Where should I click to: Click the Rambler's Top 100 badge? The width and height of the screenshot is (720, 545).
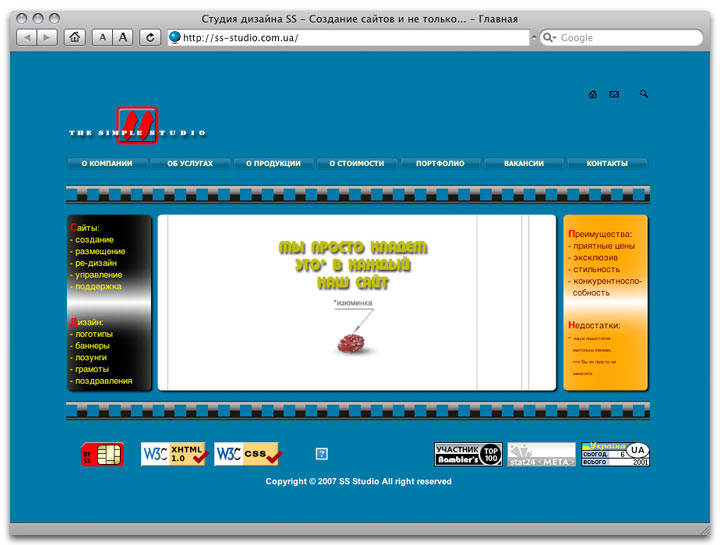pos(468,455)
